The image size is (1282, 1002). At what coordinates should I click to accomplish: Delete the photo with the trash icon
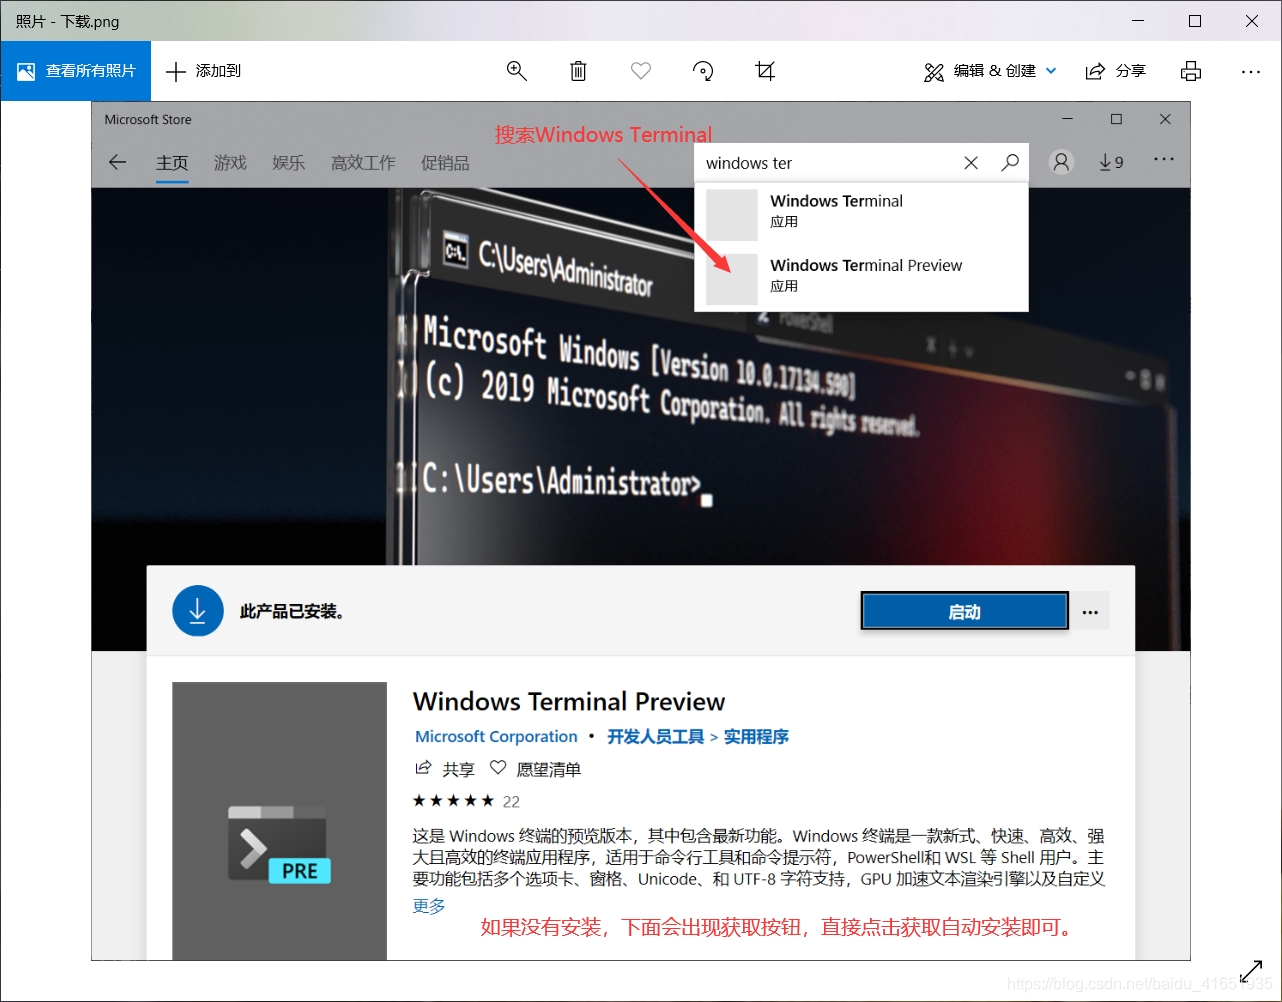[x=578, y=71]
